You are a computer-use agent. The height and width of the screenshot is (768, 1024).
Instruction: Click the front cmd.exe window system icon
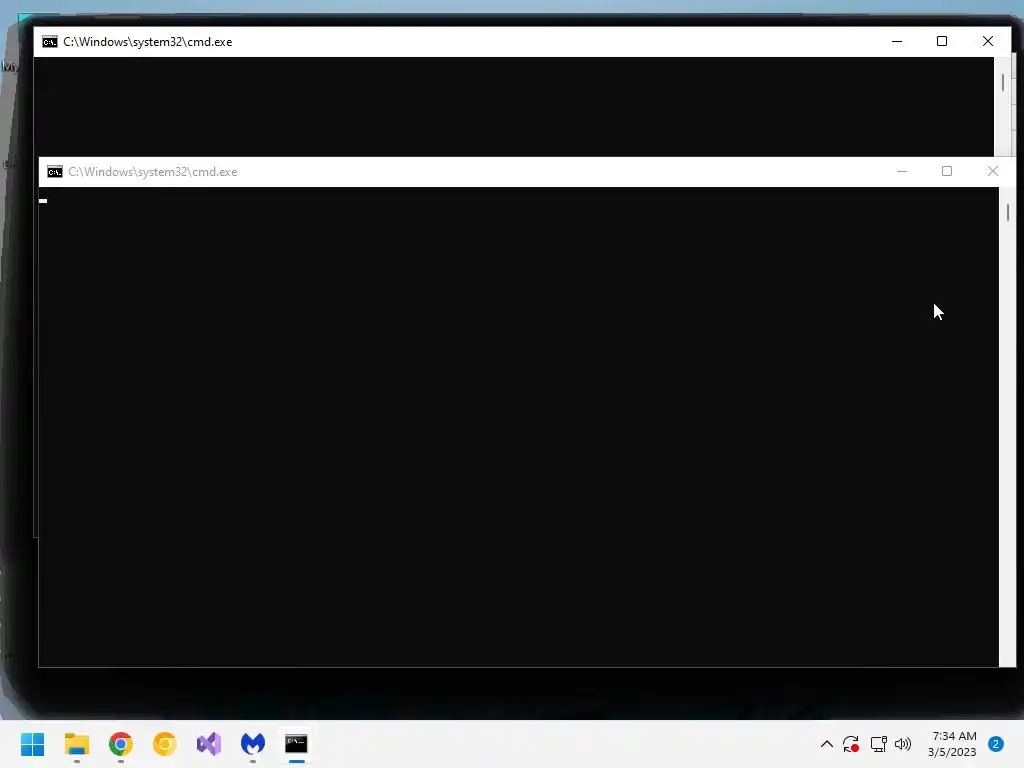(55, 172)
